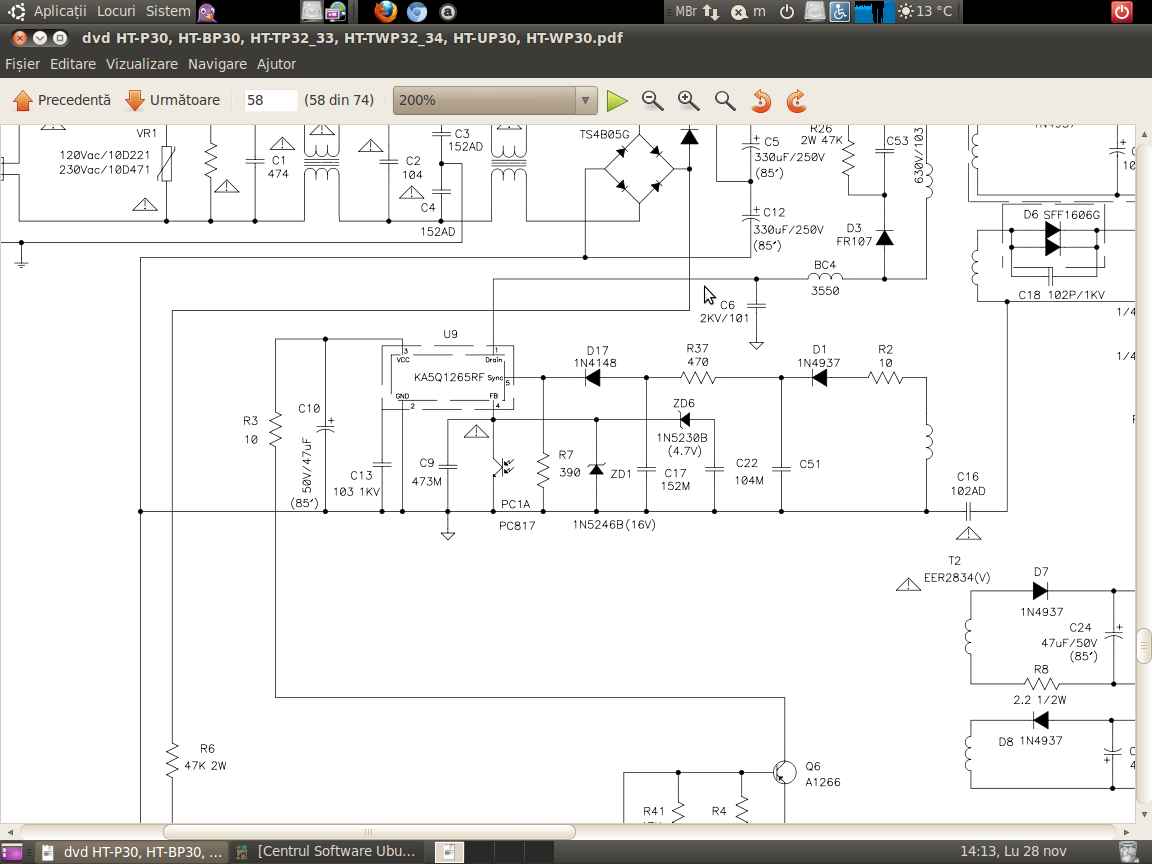Screen dimensions: 1152x864
Task: Open the Ajutor menu
Action: pos(276,64)
